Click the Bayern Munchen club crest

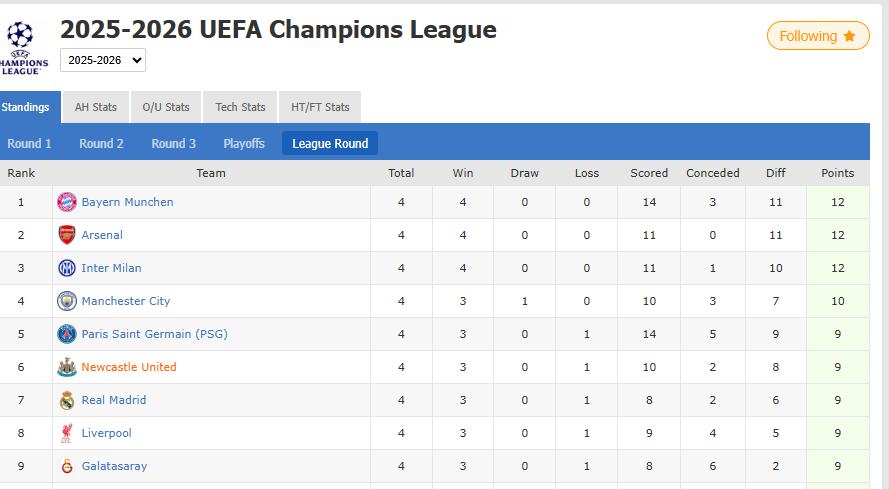pos(67,202)
